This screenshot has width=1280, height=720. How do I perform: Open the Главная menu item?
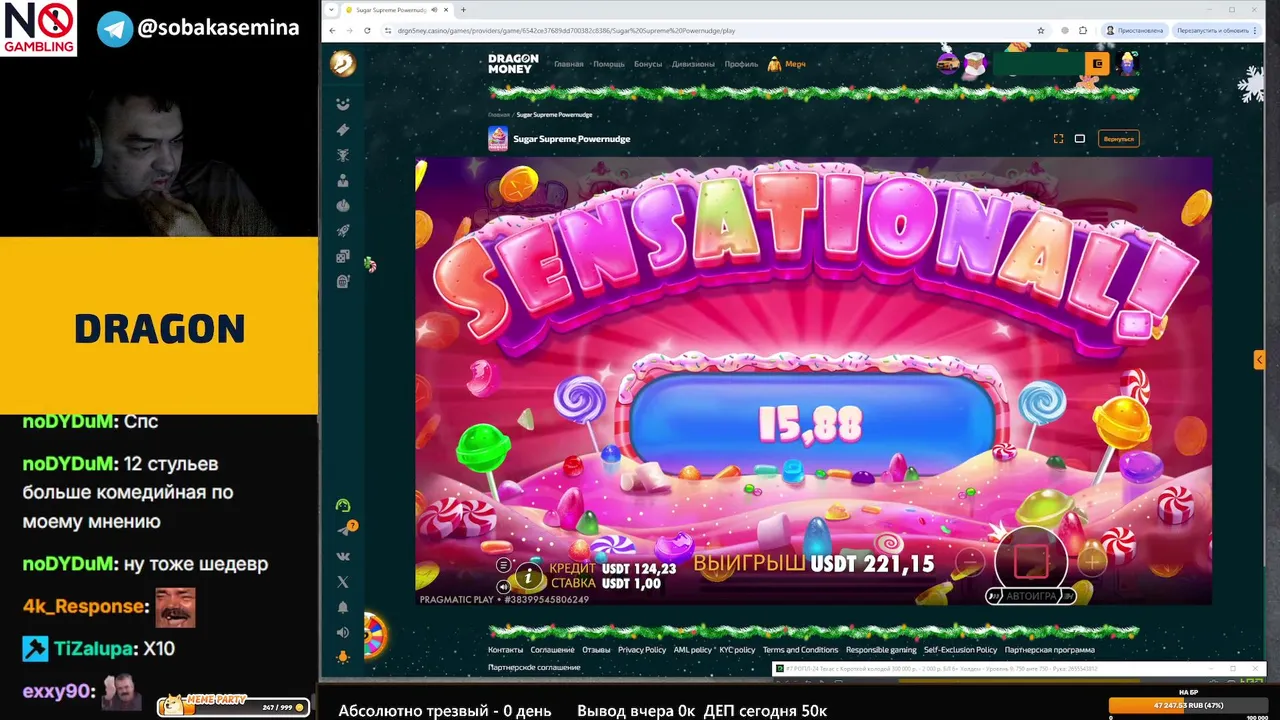(x=568, y=64)
